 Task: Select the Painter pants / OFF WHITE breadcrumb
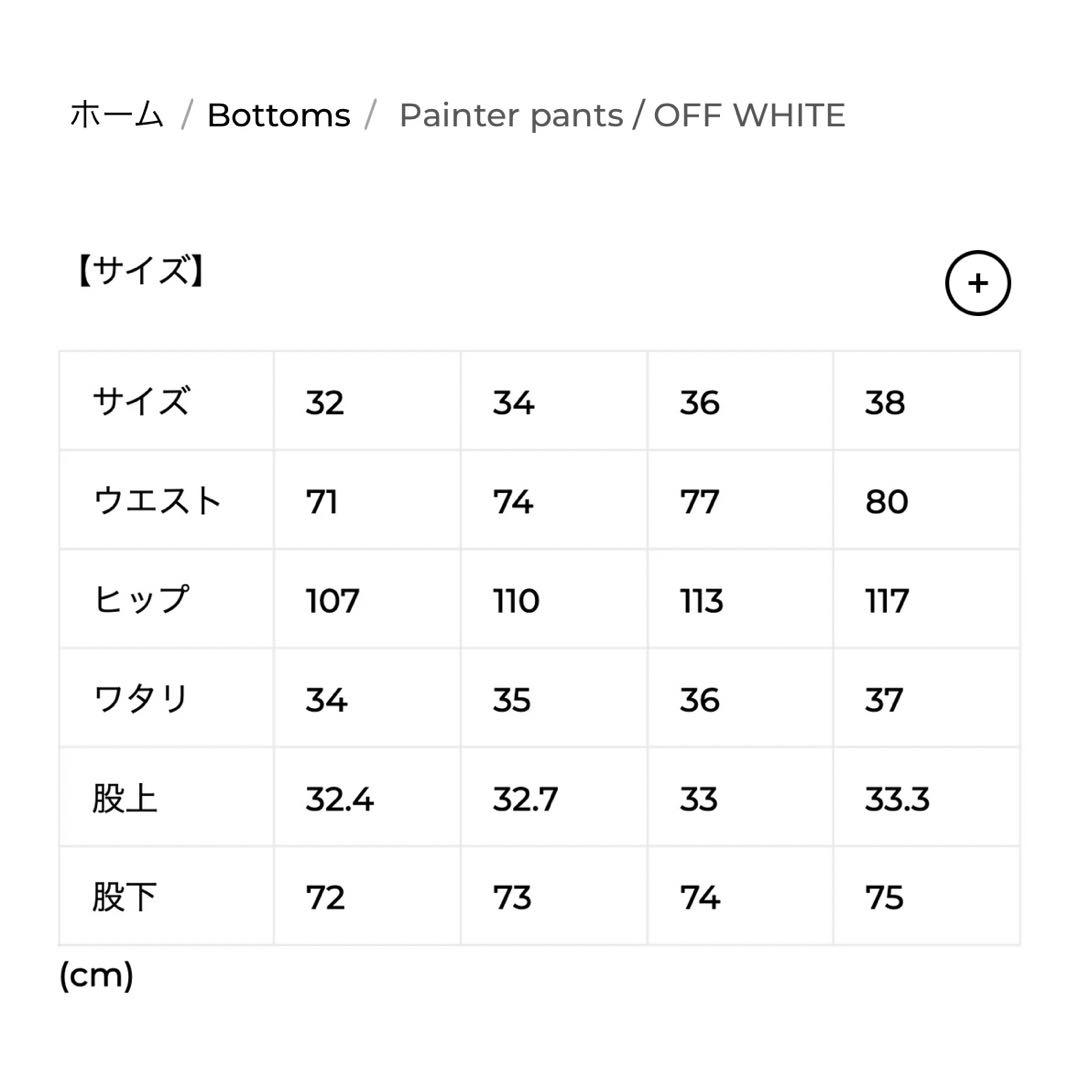tap(622, 114)
